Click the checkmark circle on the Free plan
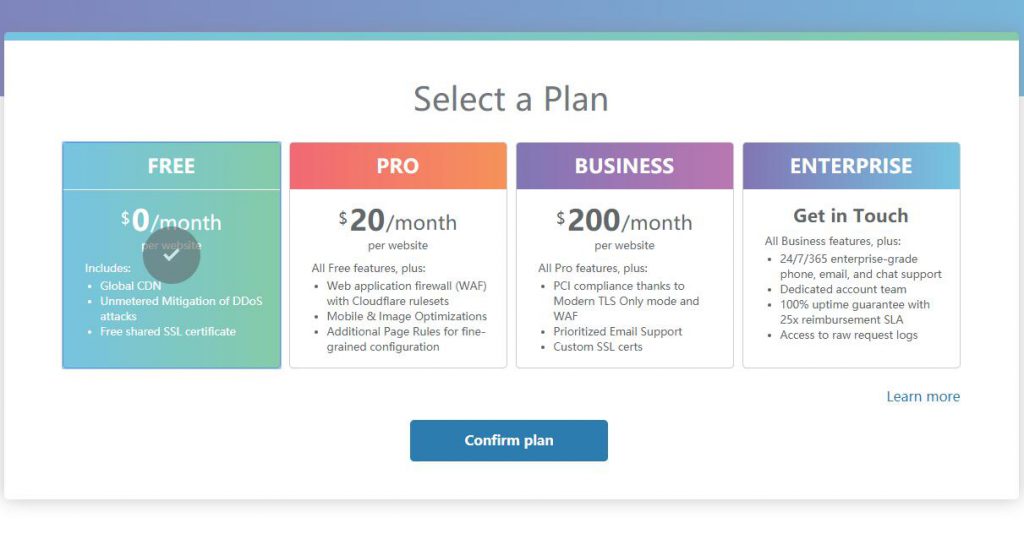The height and width of the screenshot is (556, 1024). 171,255
